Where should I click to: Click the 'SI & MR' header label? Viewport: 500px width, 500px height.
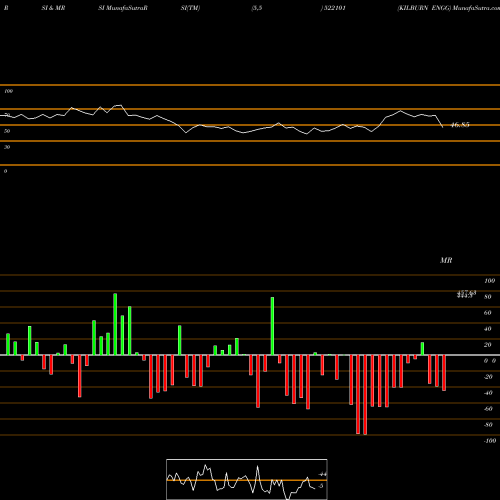53,8
